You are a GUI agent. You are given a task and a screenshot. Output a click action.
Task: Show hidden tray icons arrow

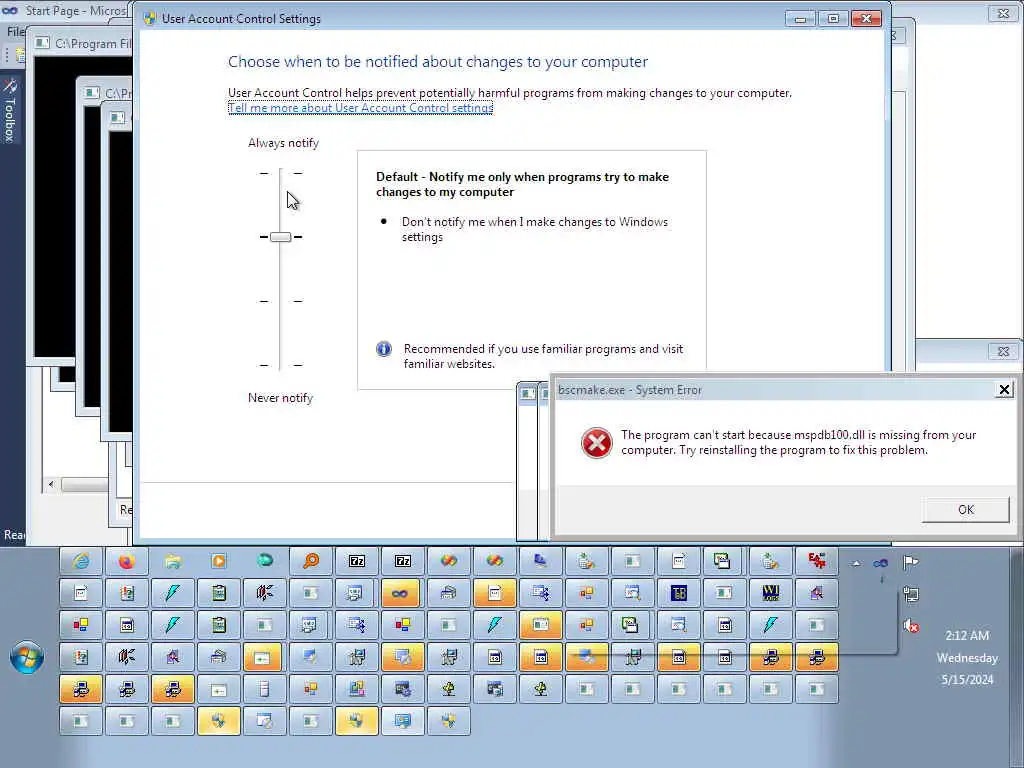coord(856,563)
